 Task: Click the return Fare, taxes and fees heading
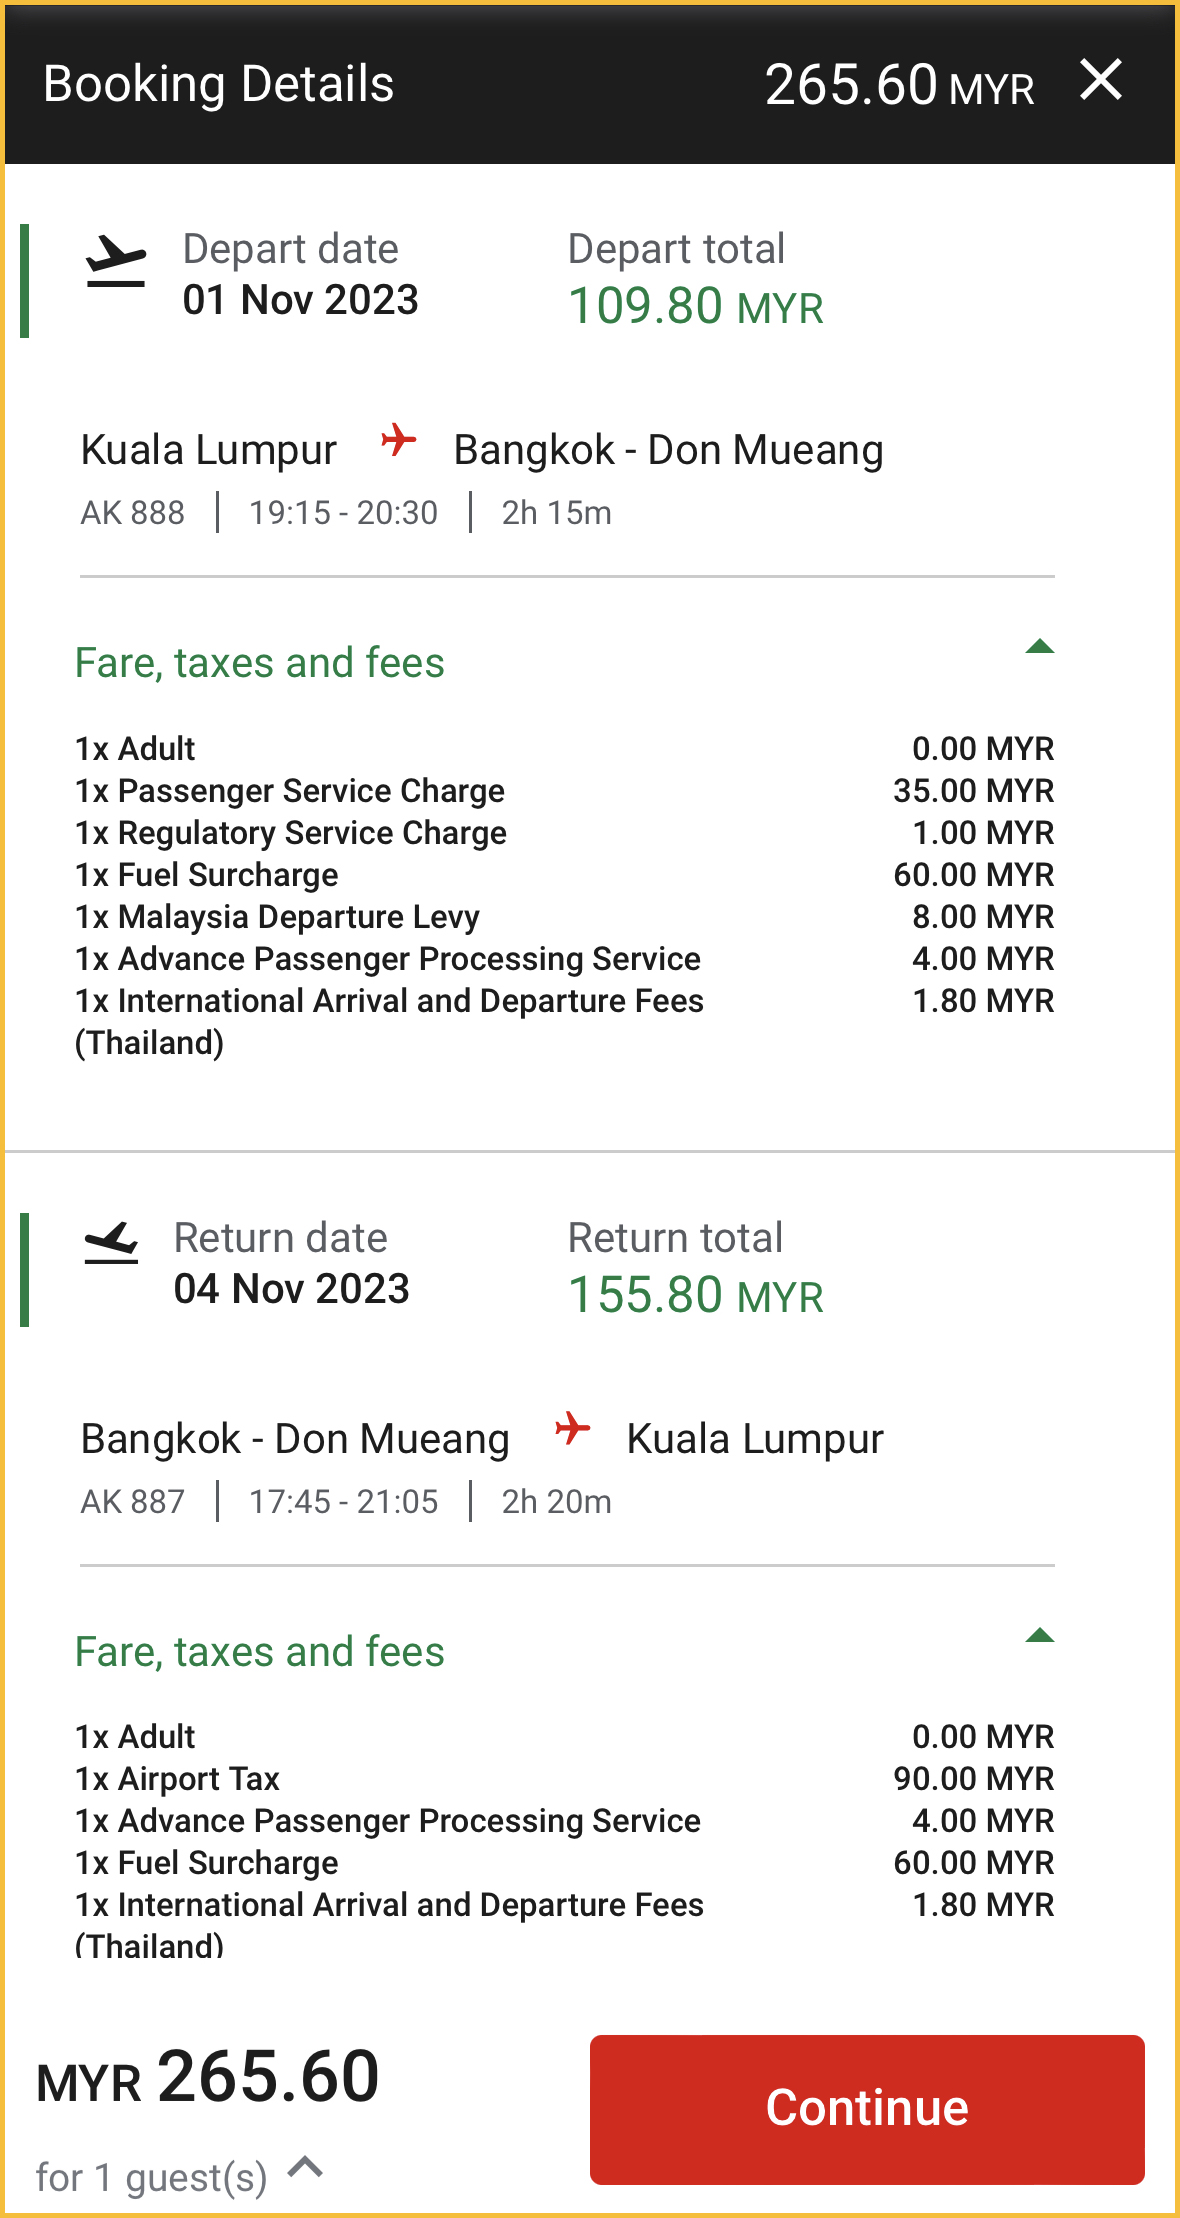pos(260,1652)
